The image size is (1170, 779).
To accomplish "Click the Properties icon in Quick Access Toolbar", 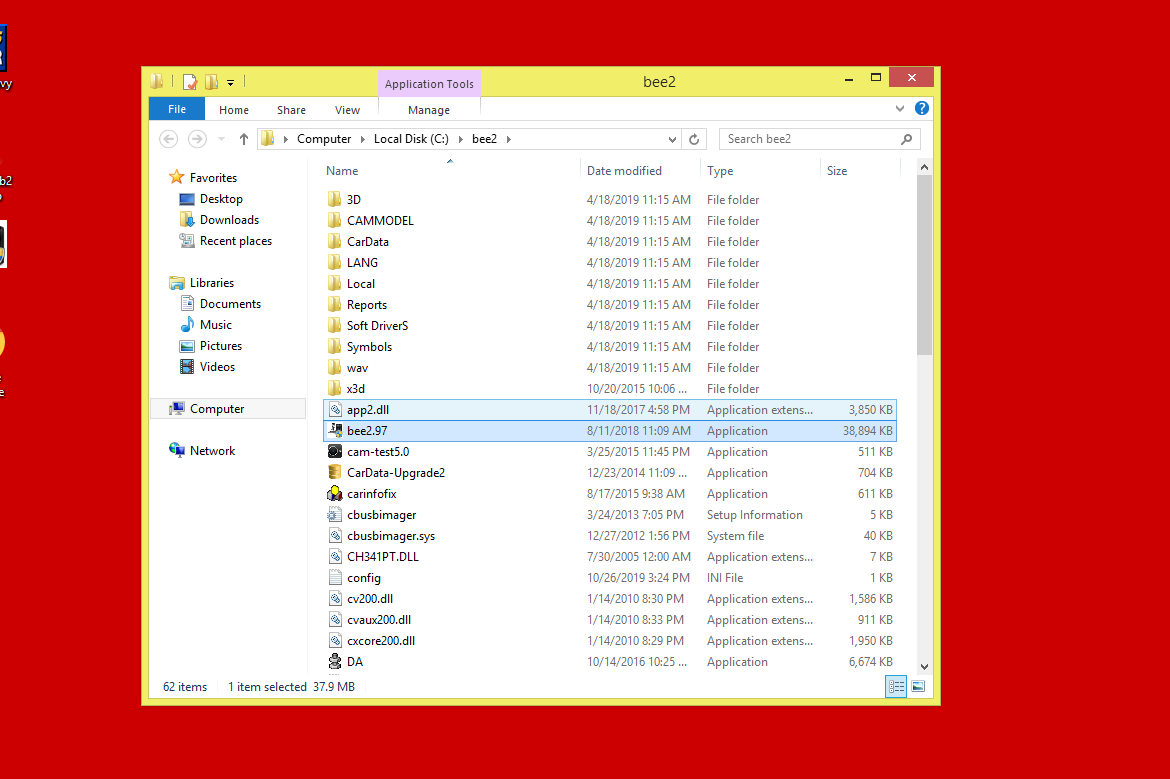I will (190, 82).
